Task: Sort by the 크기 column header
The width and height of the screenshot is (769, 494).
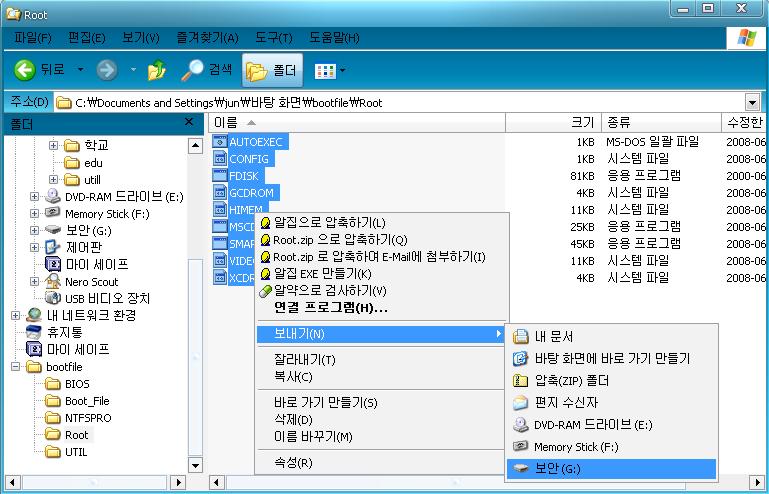Action: tap(581, 122)
